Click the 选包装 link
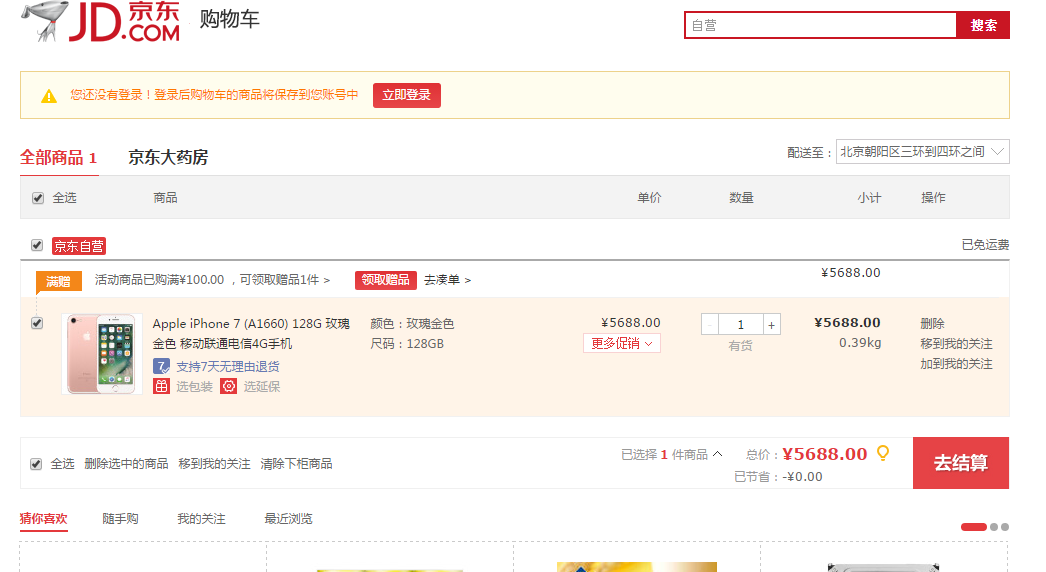The image size is (1046, 572). coord(194,386)
